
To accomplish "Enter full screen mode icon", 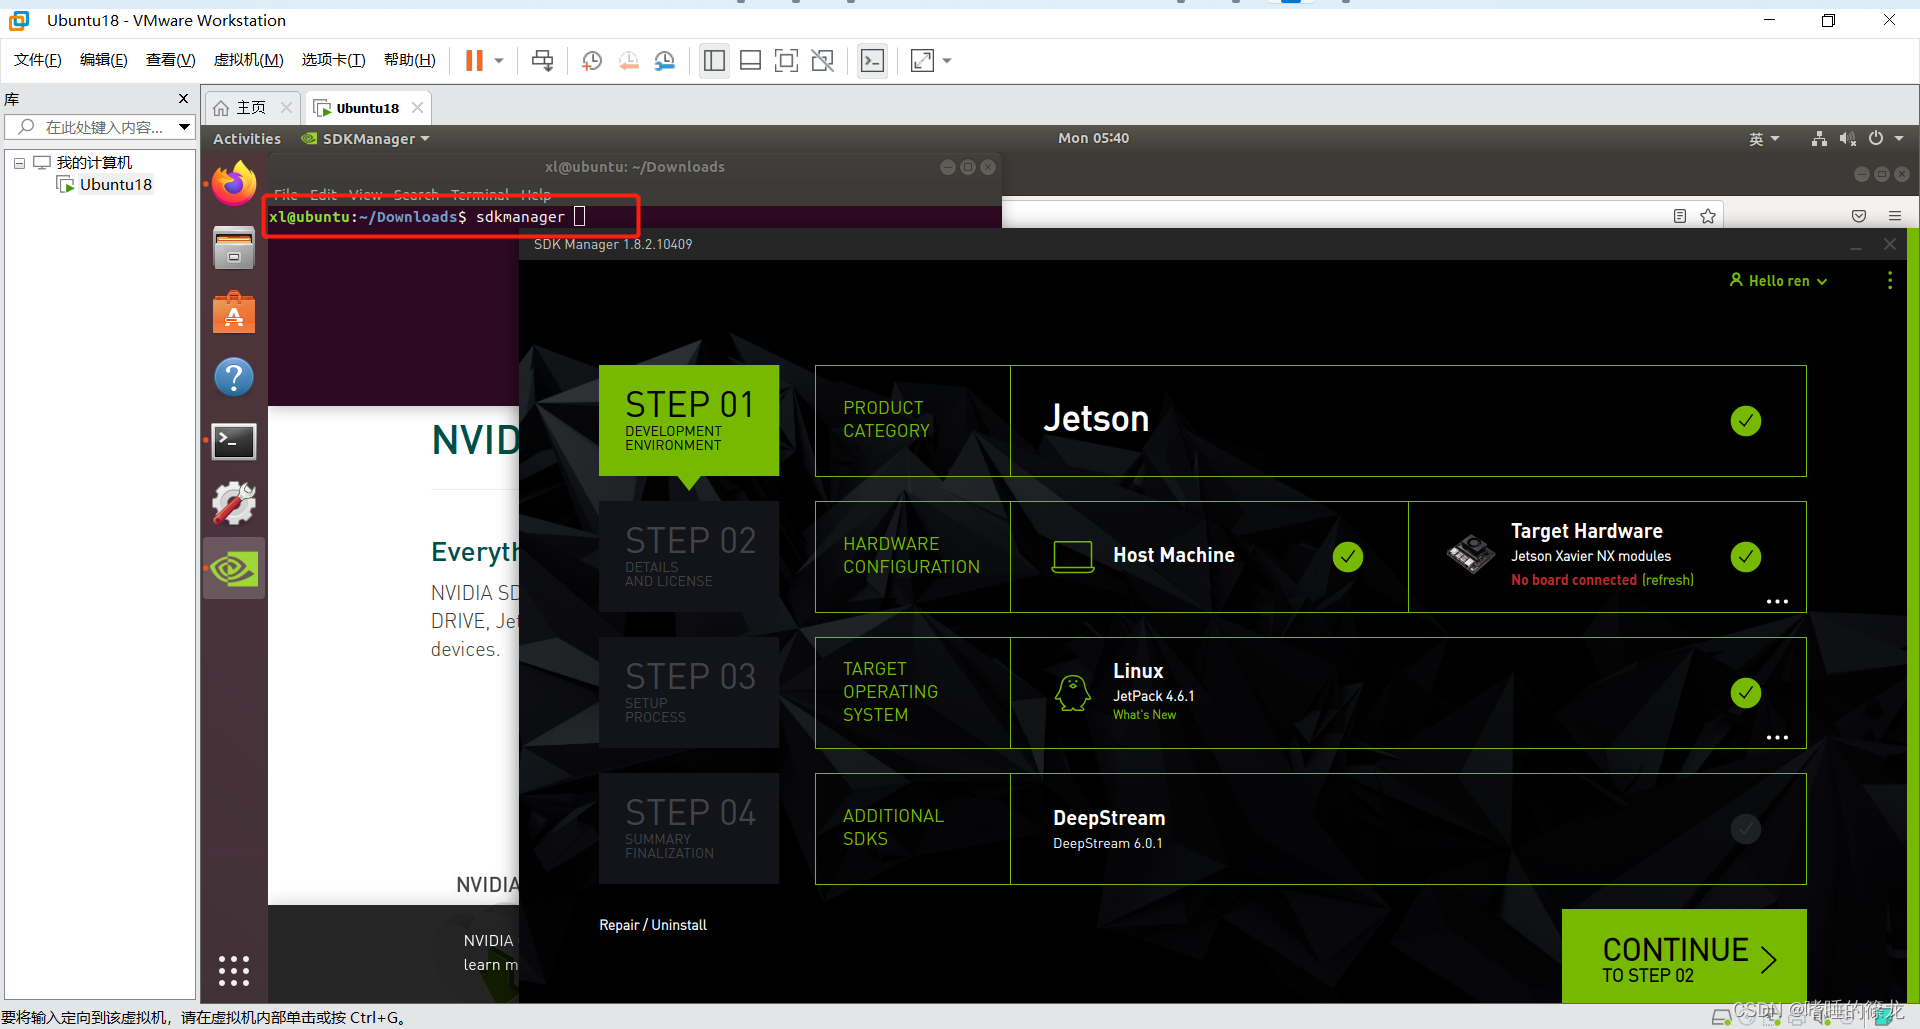I will 786,61.
